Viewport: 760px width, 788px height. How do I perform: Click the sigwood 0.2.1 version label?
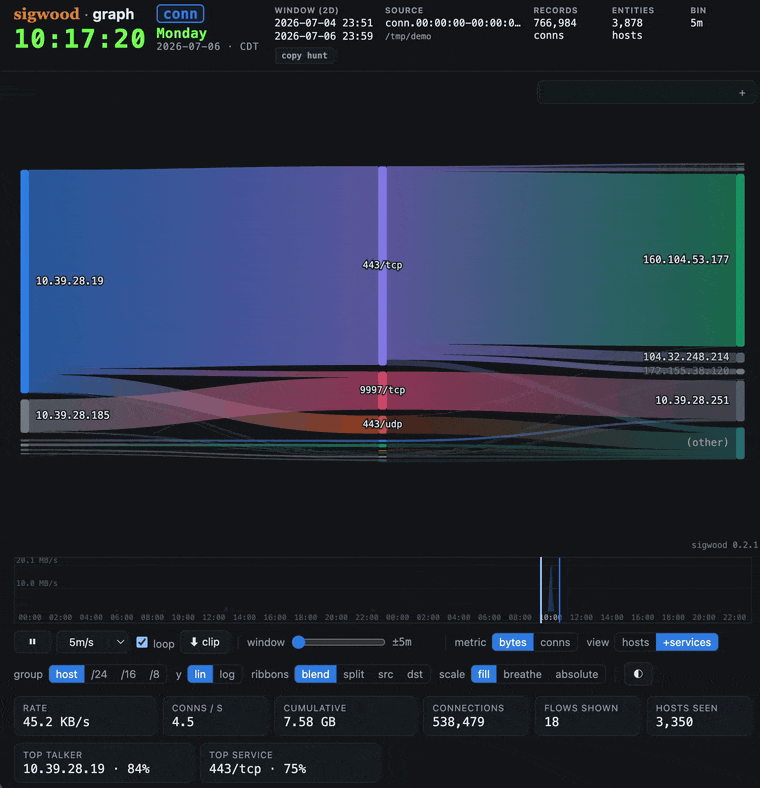[x=724, y=545]
